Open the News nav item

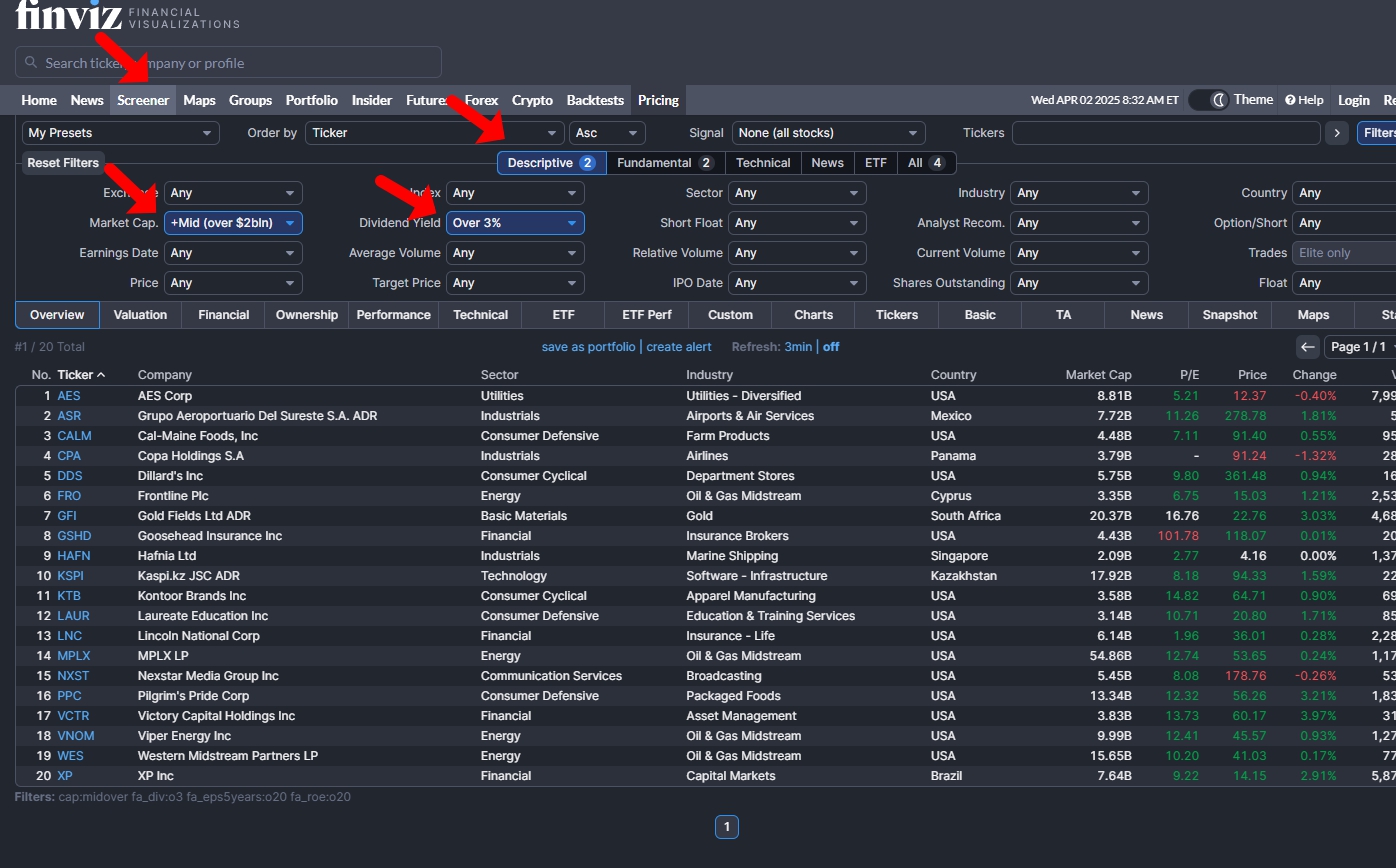click(87, 100)
